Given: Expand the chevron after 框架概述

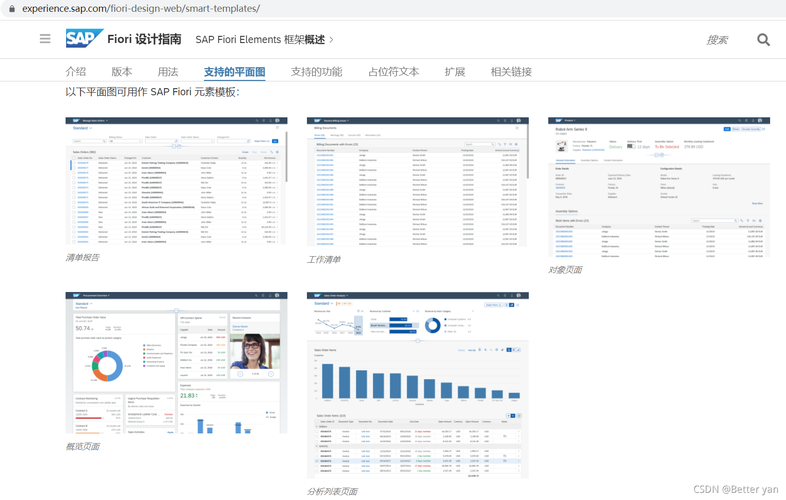Looking at the screenshot, I should [331, 40].
